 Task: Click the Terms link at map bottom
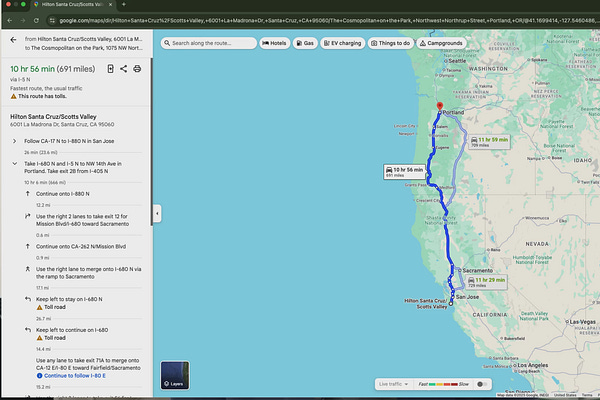[x=587, y=395]
